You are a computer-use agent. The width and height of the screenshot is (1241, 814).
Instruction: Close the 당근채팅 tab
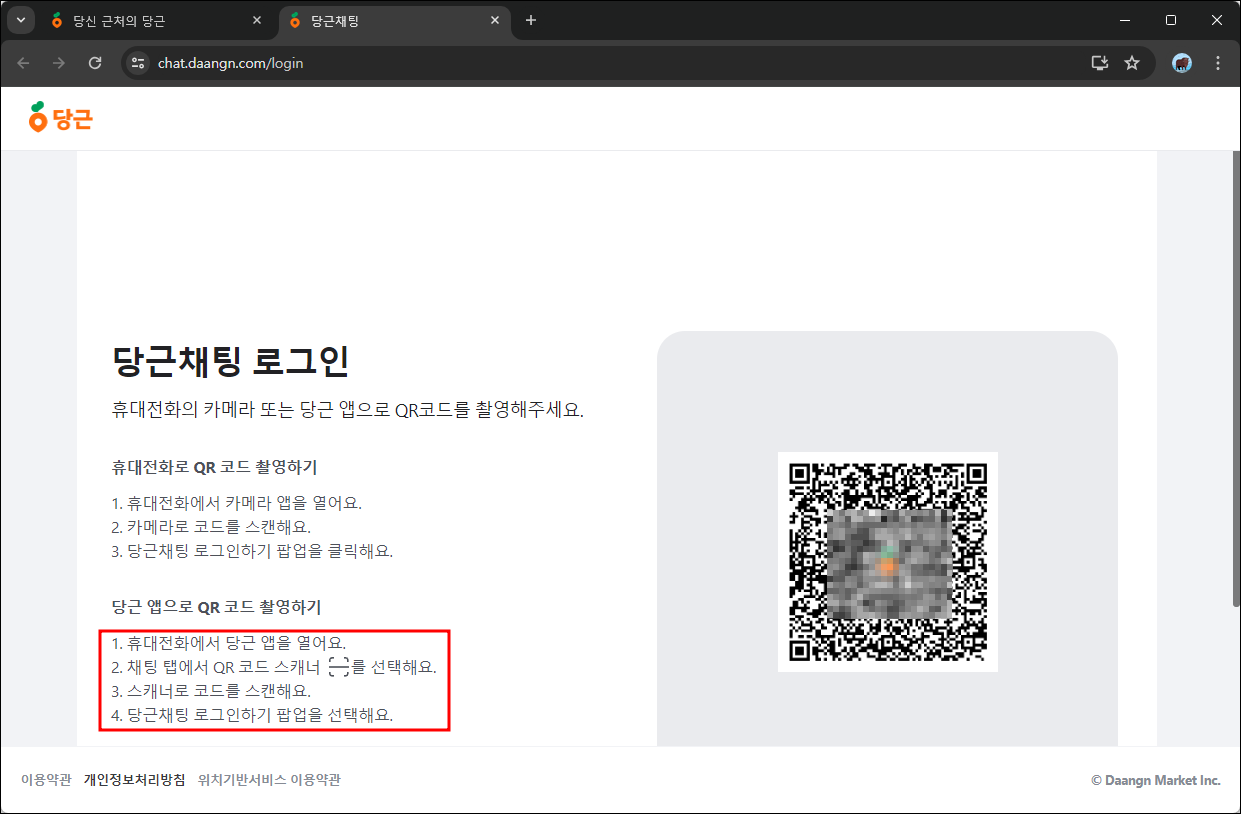[x=494, y=20]
